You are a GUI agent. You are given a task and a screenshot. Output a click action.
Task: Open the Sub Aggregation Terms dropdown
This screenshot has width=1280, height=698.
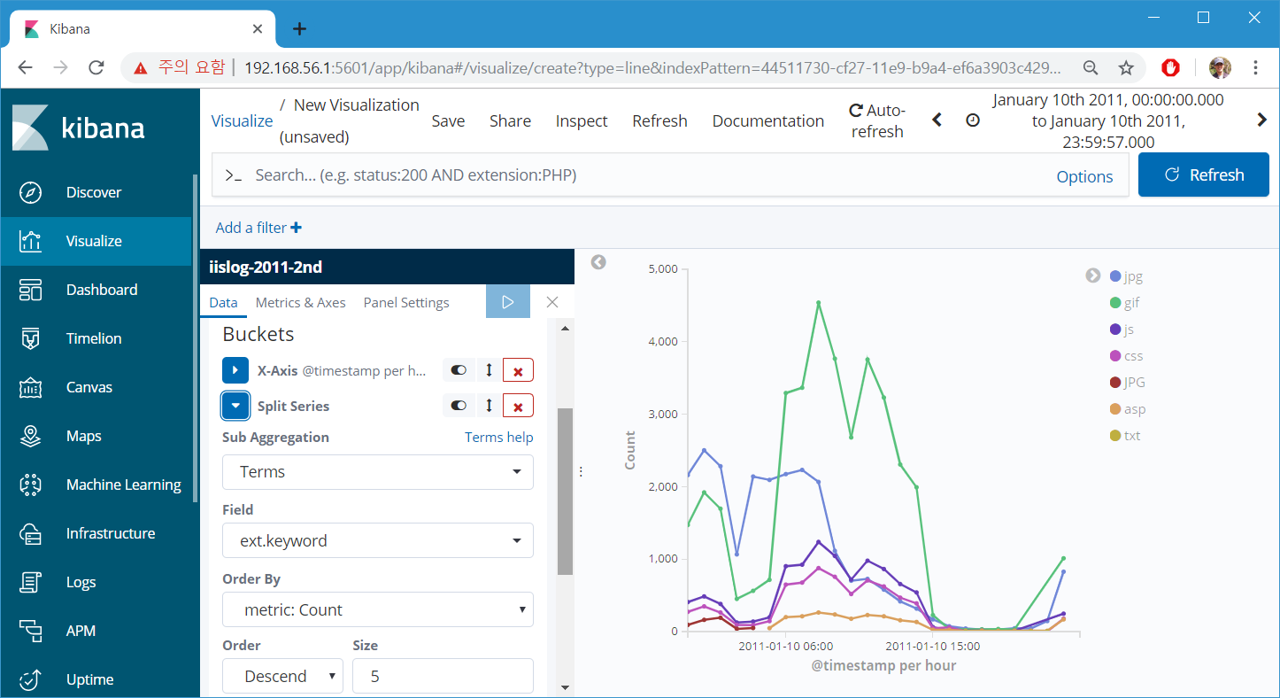(378, 472)
